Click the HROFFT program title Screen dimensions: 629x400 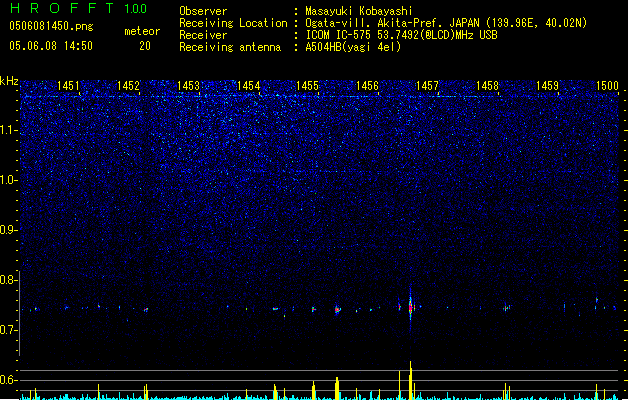tap(62, 8)
